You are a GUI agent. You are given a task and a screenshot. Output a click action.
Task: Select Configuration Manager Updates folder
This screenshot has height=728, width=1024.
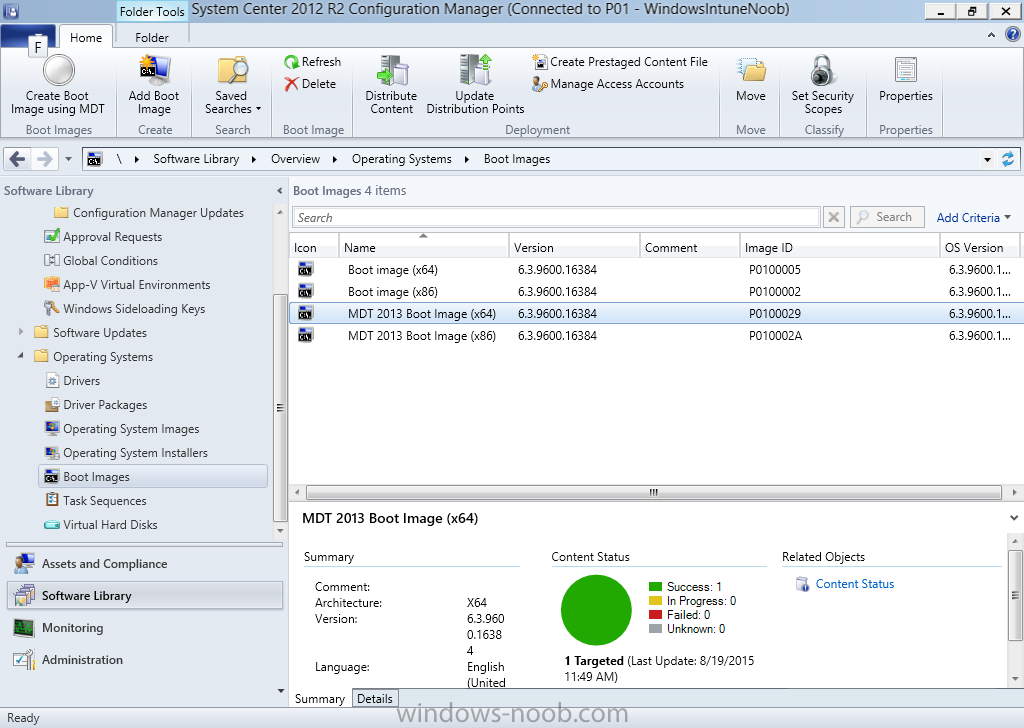(149, 213)
